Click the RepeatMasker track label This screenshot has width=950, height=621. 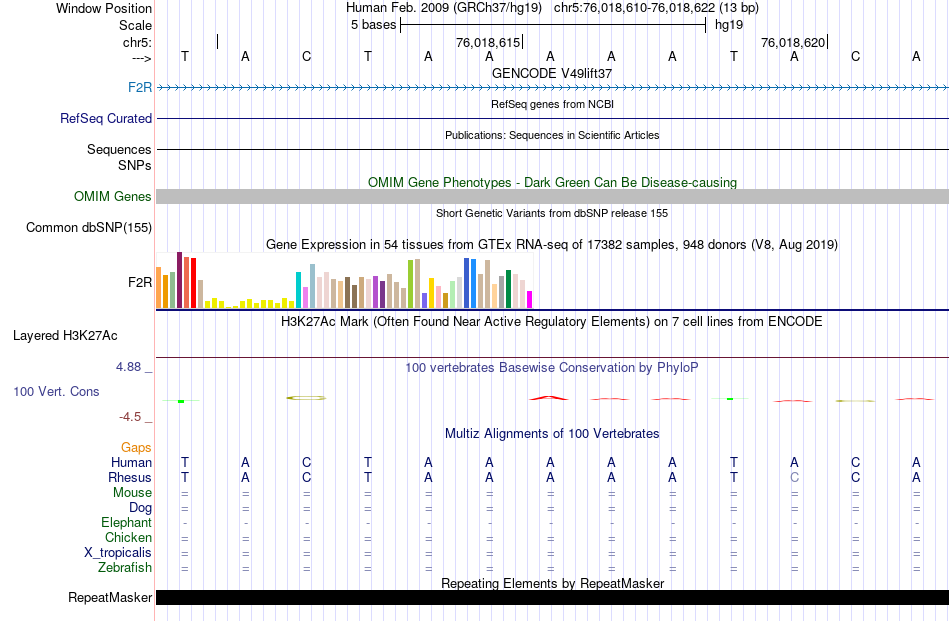point(110,597)
